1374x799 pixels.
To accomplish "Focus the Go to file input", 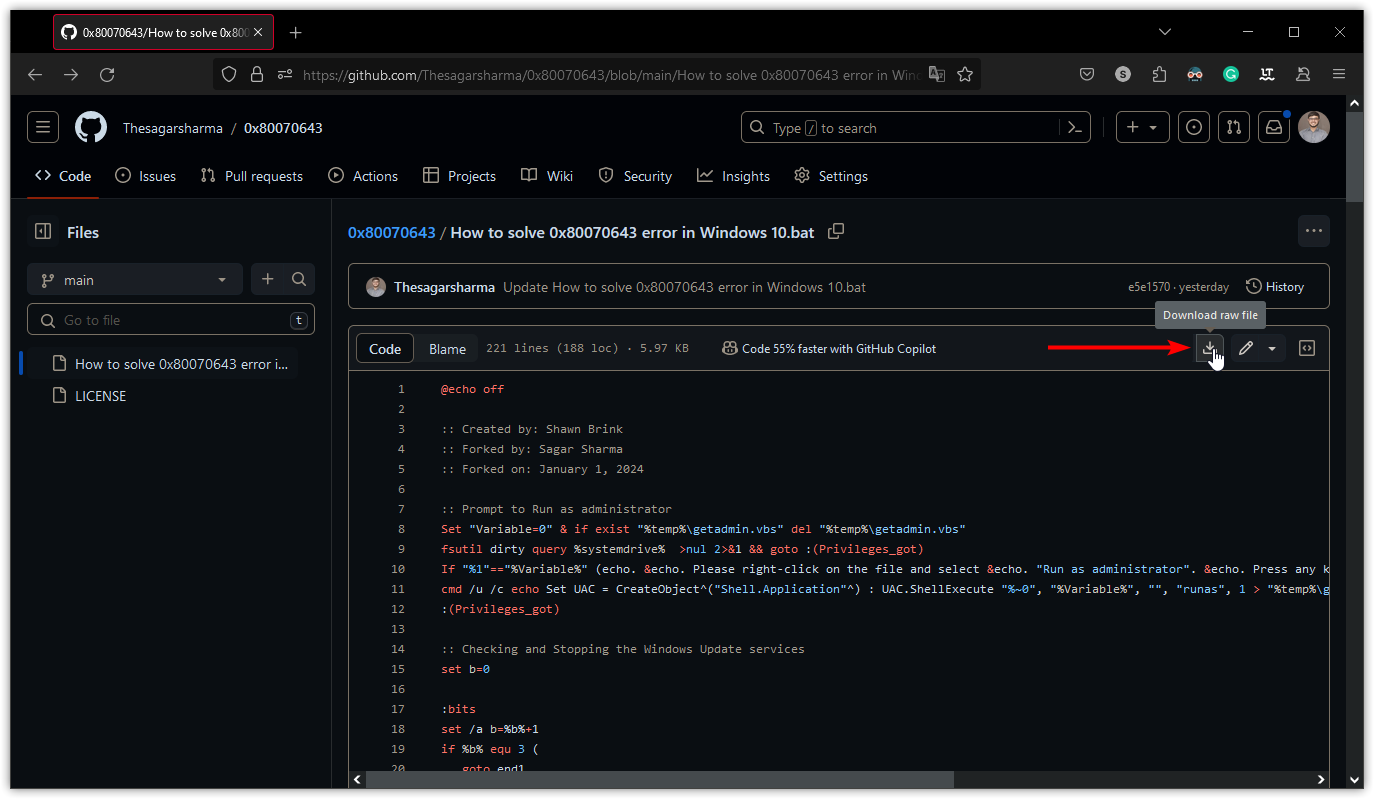I will 171,320.
